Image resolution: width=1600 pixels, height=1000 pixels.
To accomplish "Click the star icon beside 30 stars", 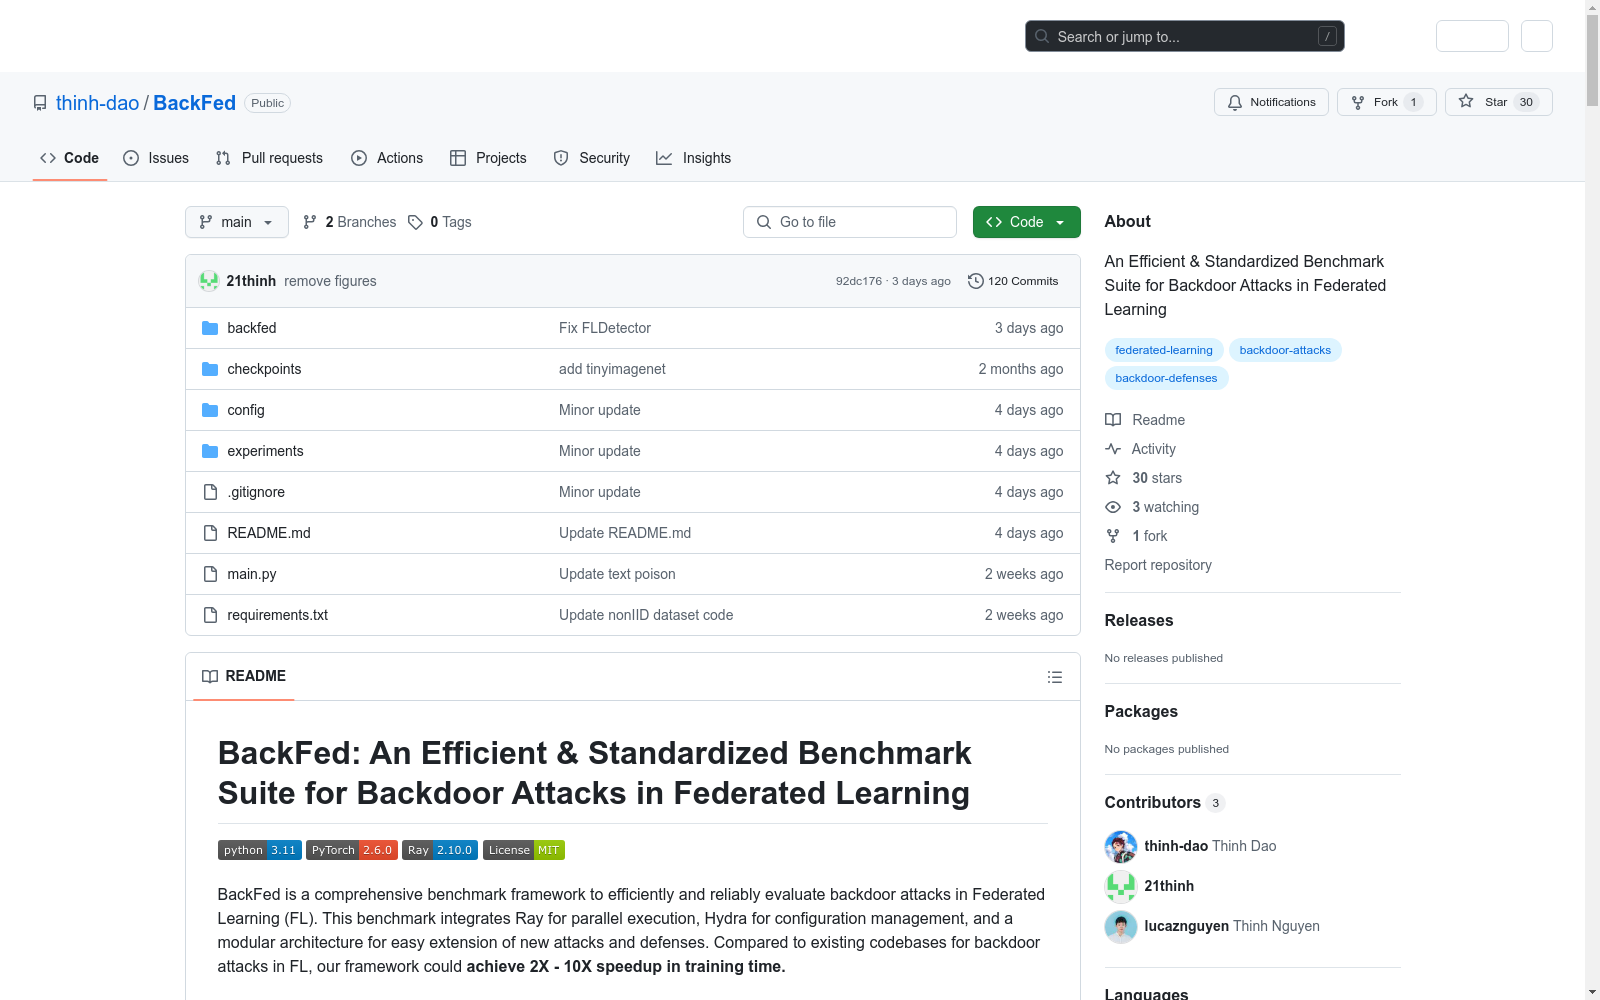I will coord(1113,478).
